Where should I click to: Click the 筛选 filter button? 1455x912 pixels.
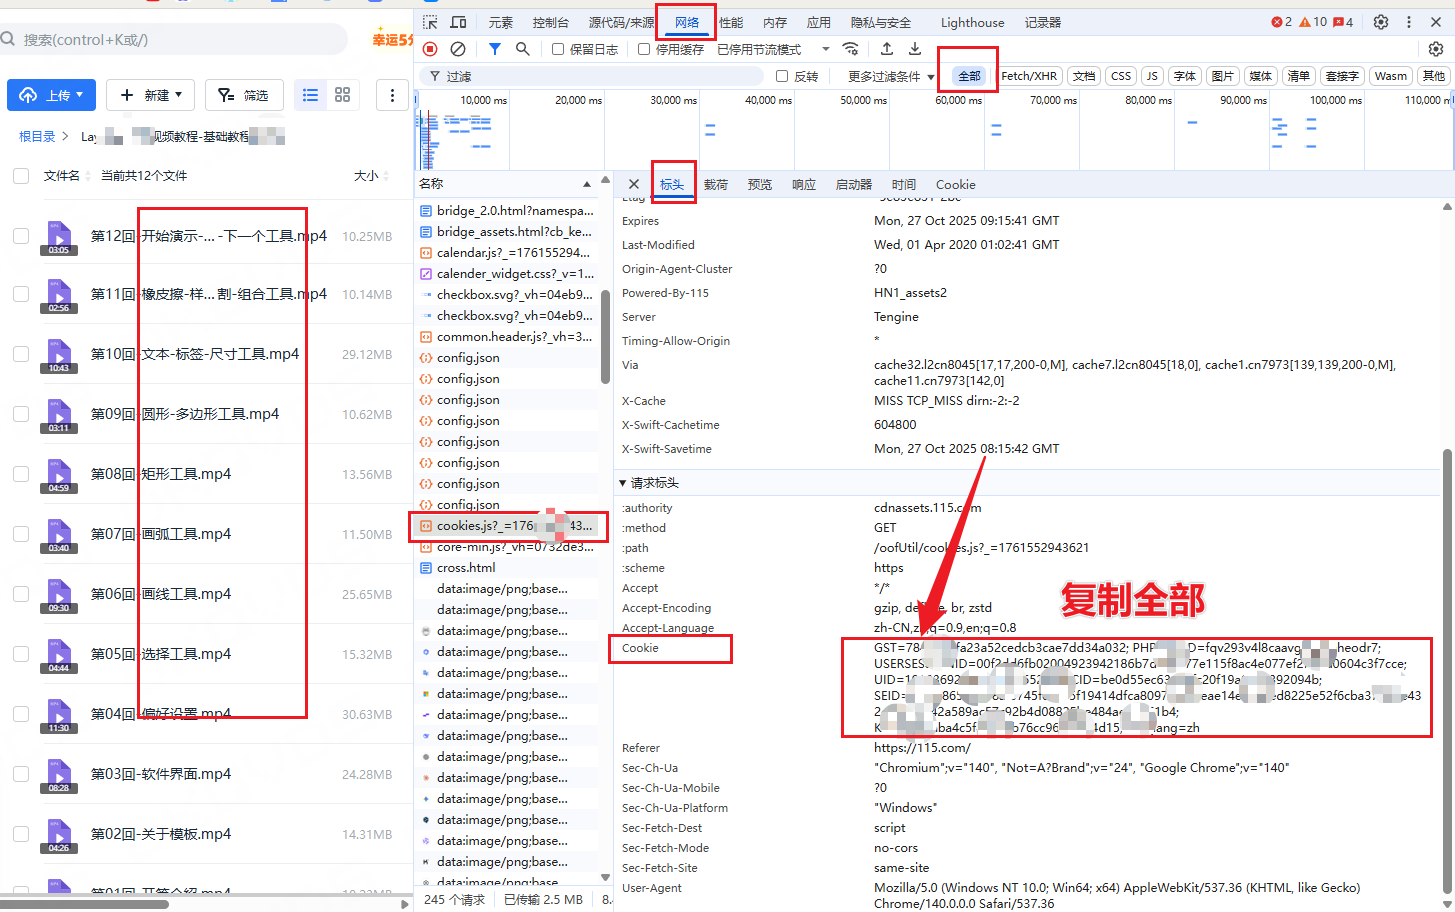pyautogui.click(x=244, y=95)
